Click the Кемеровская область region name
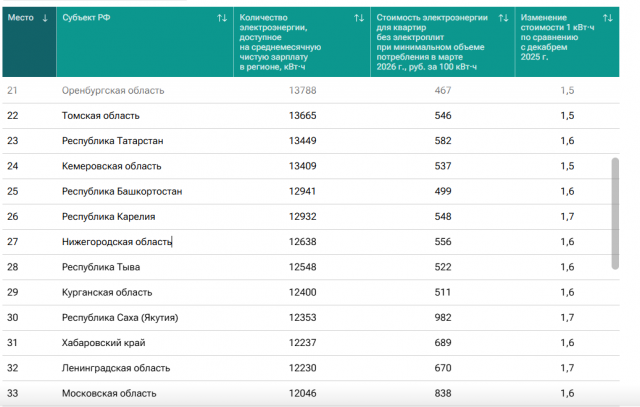The image size is (640, 407). 111,166
